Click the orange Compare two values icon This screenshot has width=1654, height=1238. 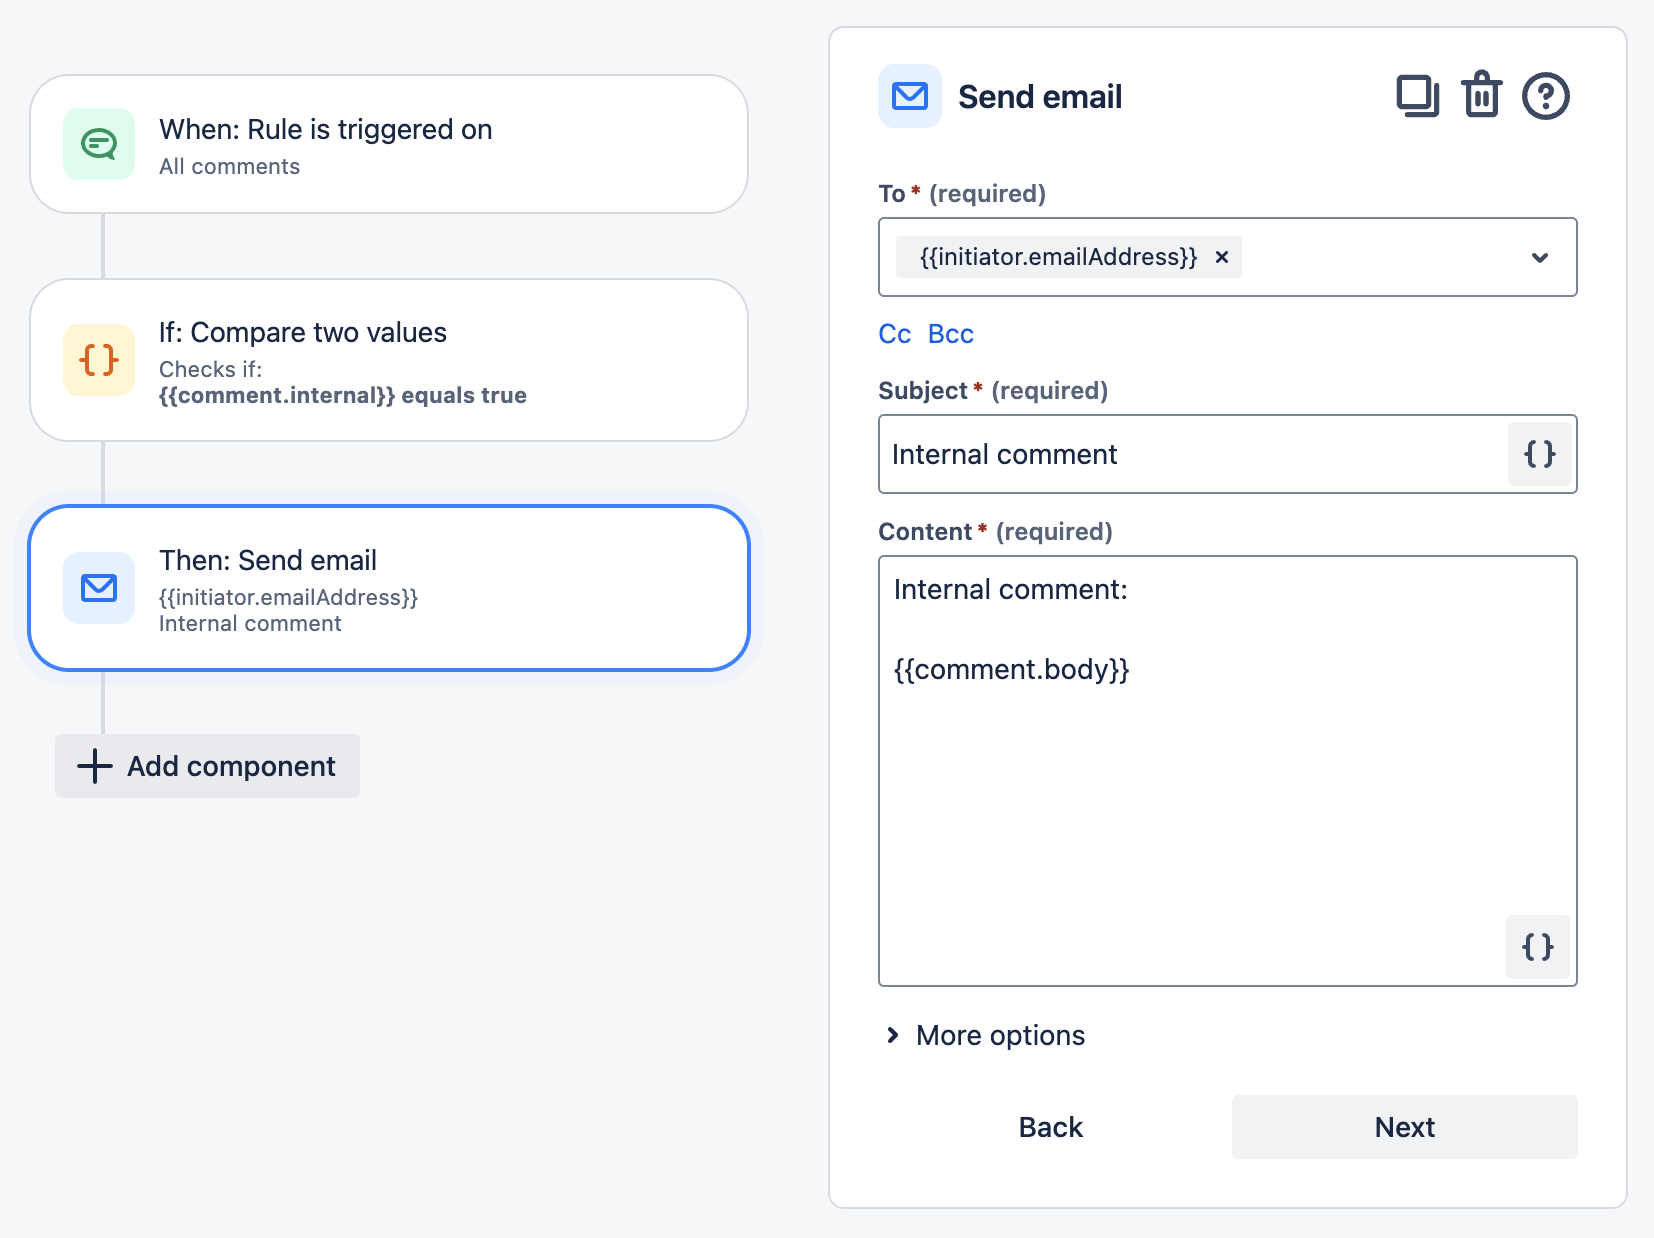point(99,360)
